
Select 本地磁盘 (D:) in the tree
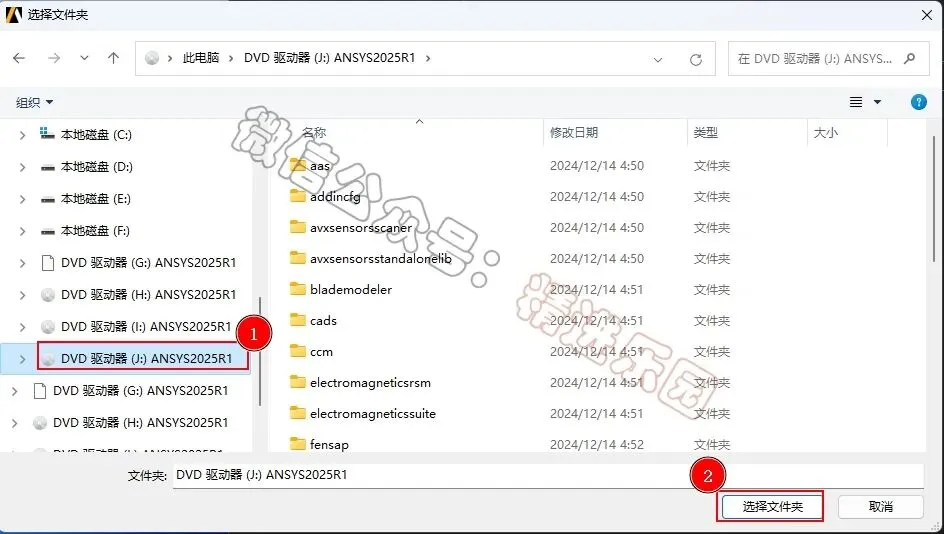[97, 167]
